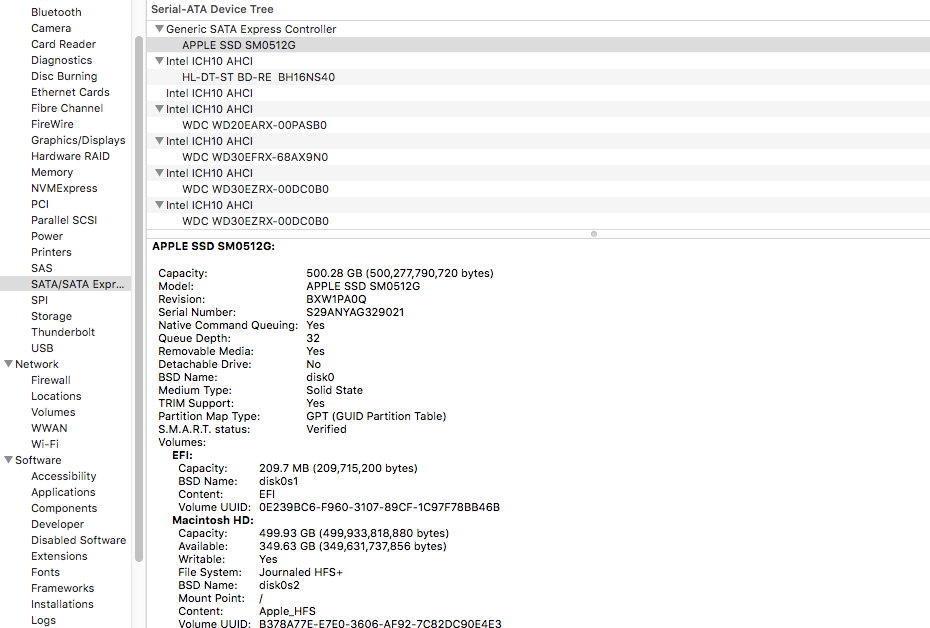Collapse the Network section in the sidebar
930x628 pixels.
pyautogui.click(x=8, y=364)
